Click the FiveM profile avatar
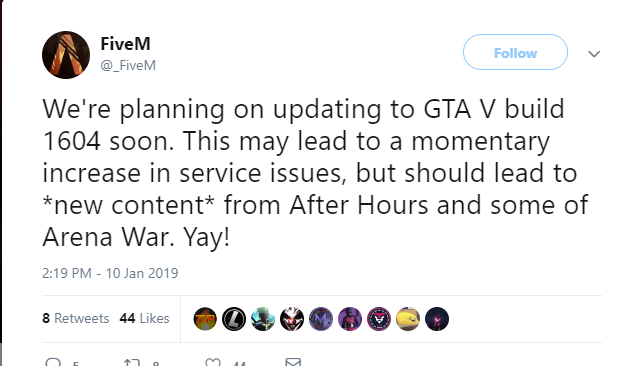Screen dimensions: 619x366 [66, 55]
